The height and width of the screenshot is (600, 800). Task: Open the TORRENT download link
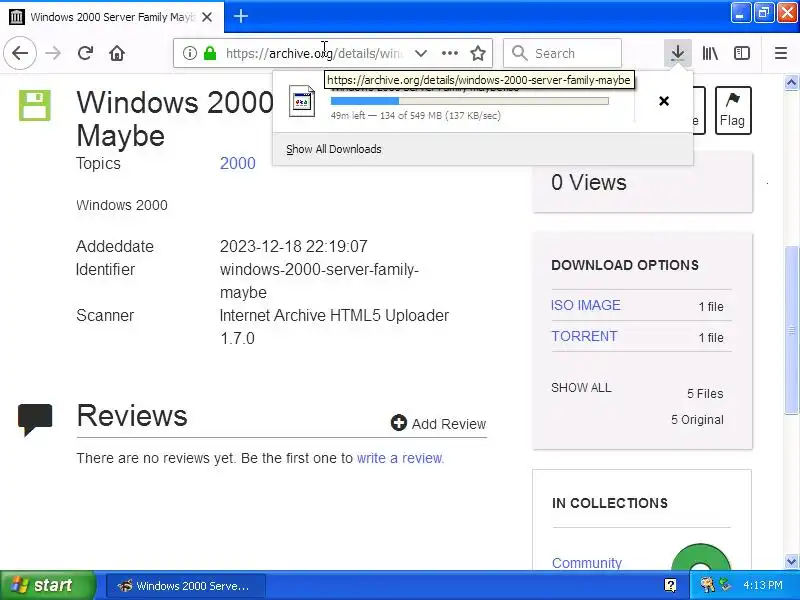tap(584, 336)
